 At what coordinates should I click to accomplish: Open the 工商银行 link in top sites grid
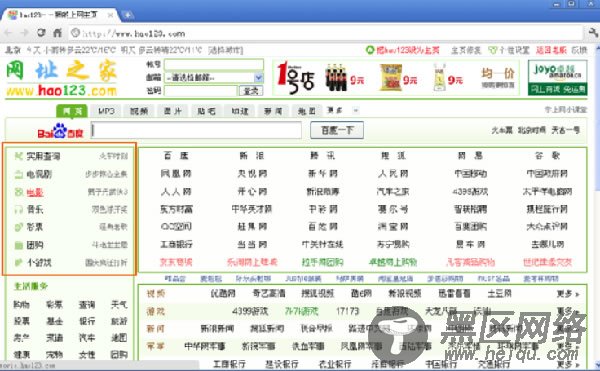tap(176, 244)
